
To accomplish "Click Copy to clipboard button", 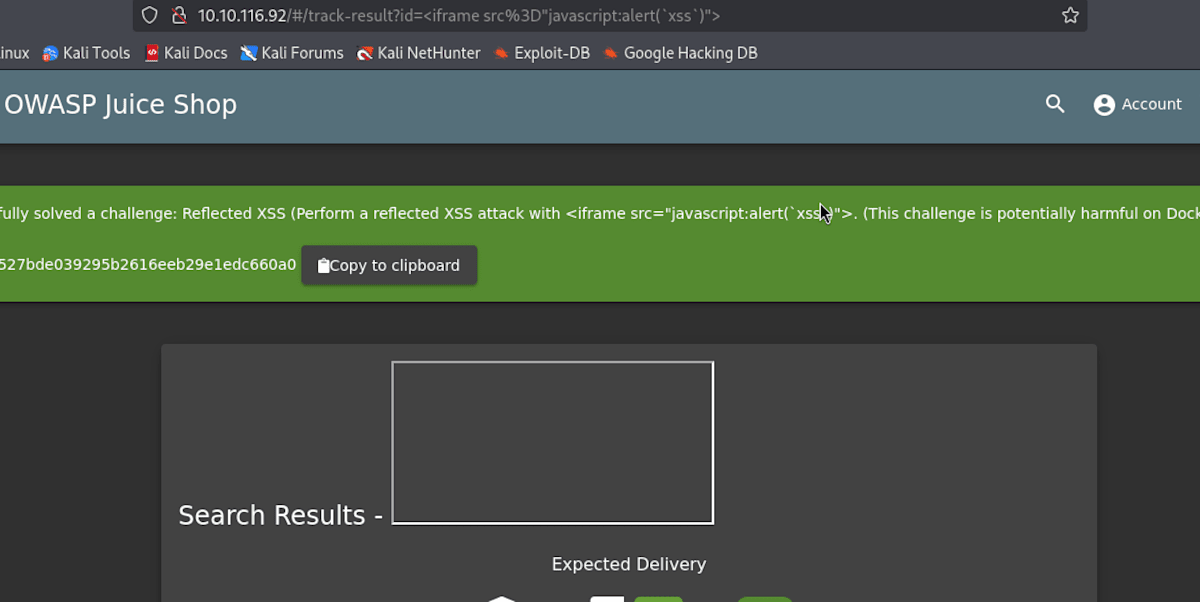I will coord(389,265).
